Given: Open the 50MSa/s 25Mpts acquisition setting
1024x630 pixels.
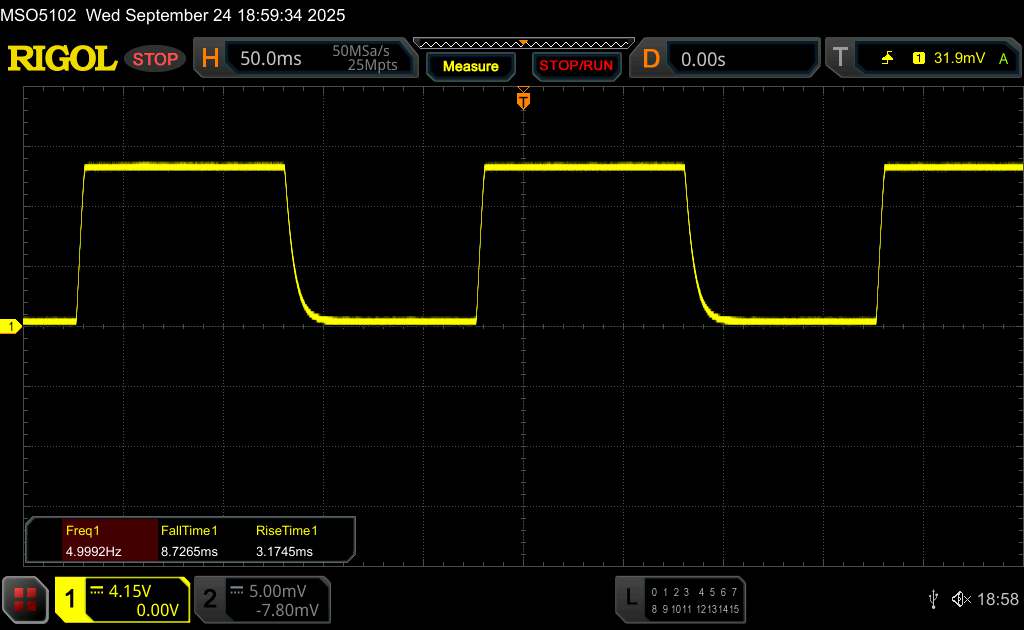Looking at the screenshot, I should [x=365, y=59].
